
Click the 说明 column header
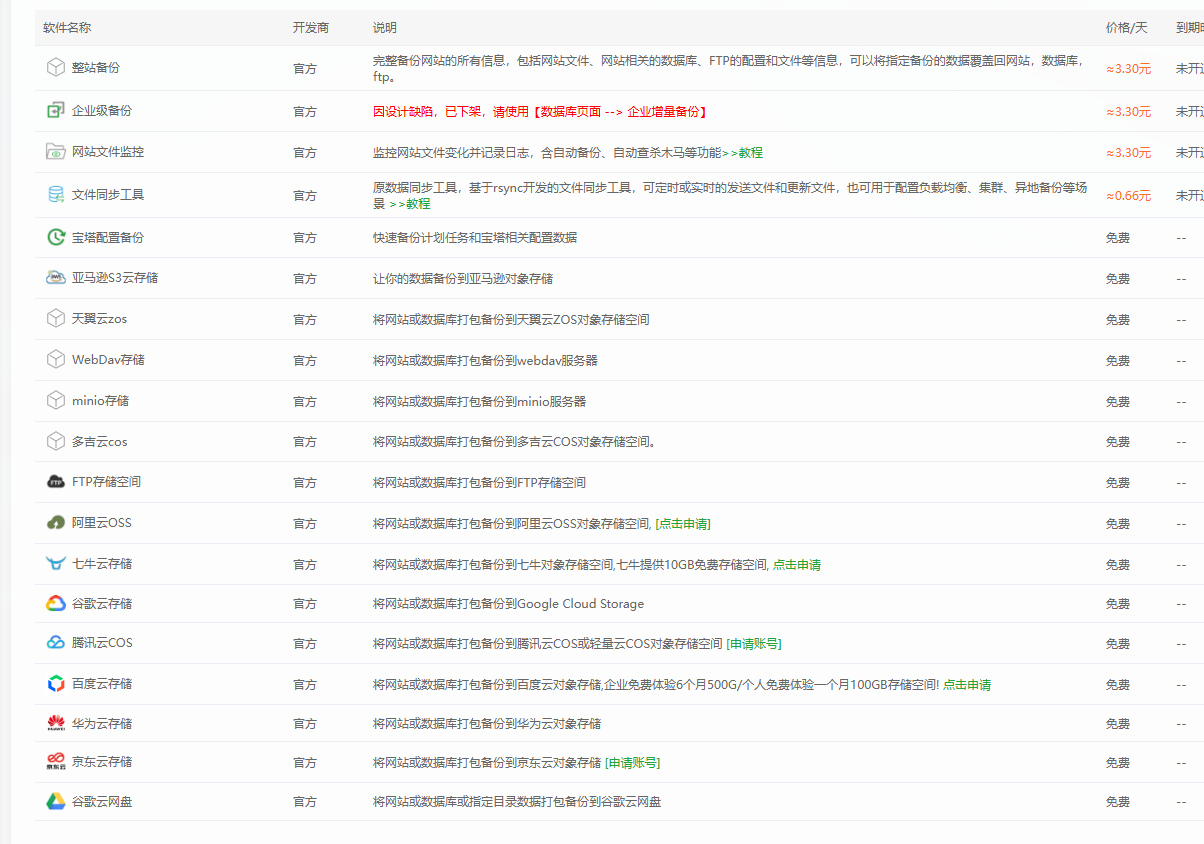coord(385,27)
